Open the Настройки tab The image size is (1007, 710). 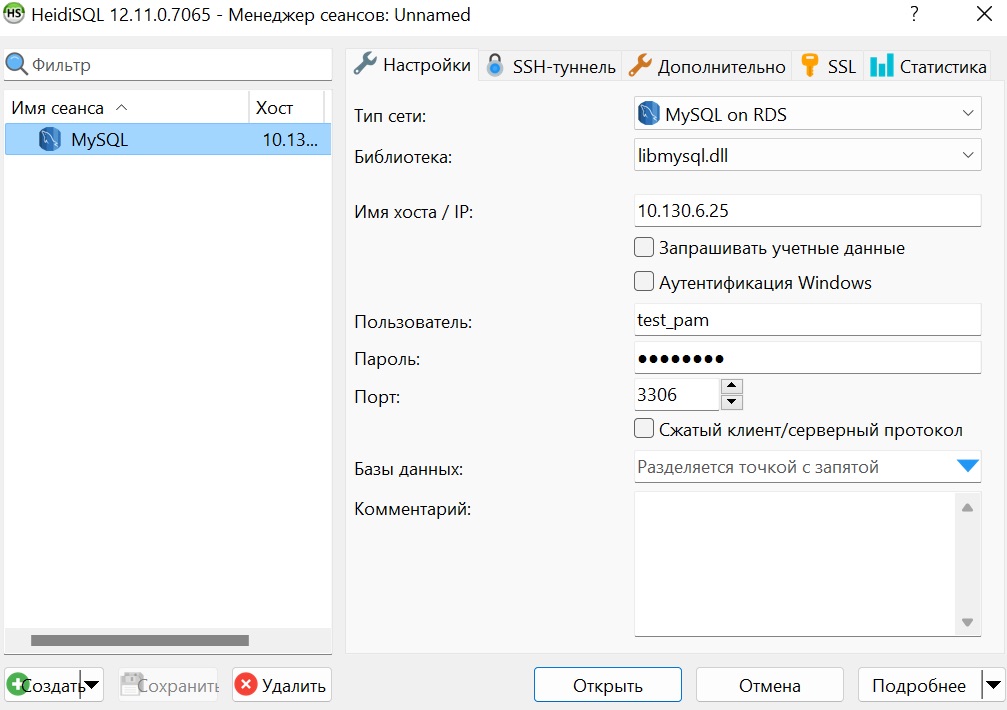click(x=412, y=65)
